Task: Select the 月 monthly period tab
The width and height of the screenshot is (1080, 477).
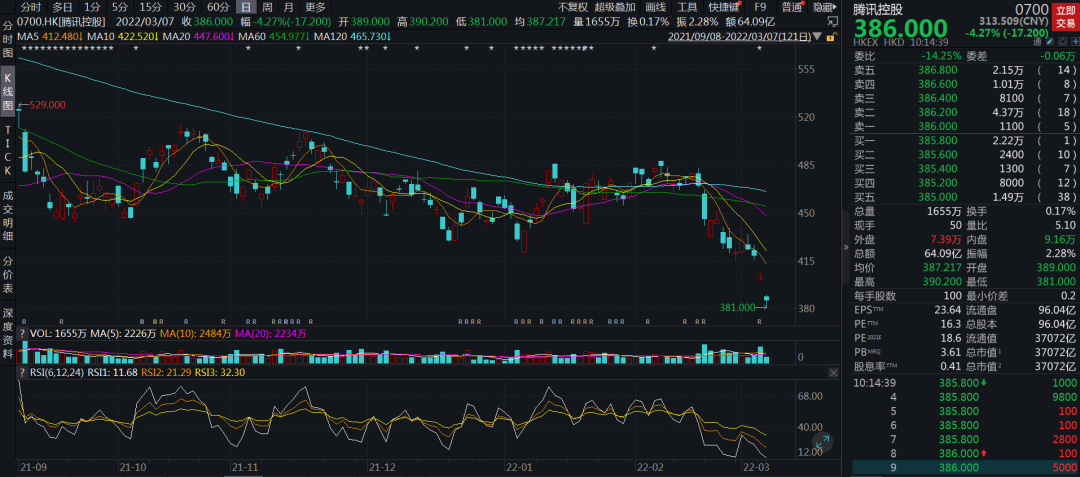Action: click(289, 7)
